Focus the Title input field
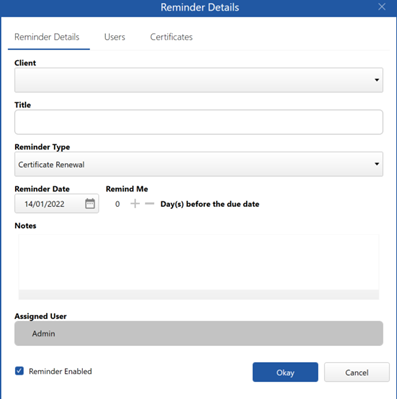The width and height of the screenshot is (397, 399). pyautogui.click(x=199, y=122)
